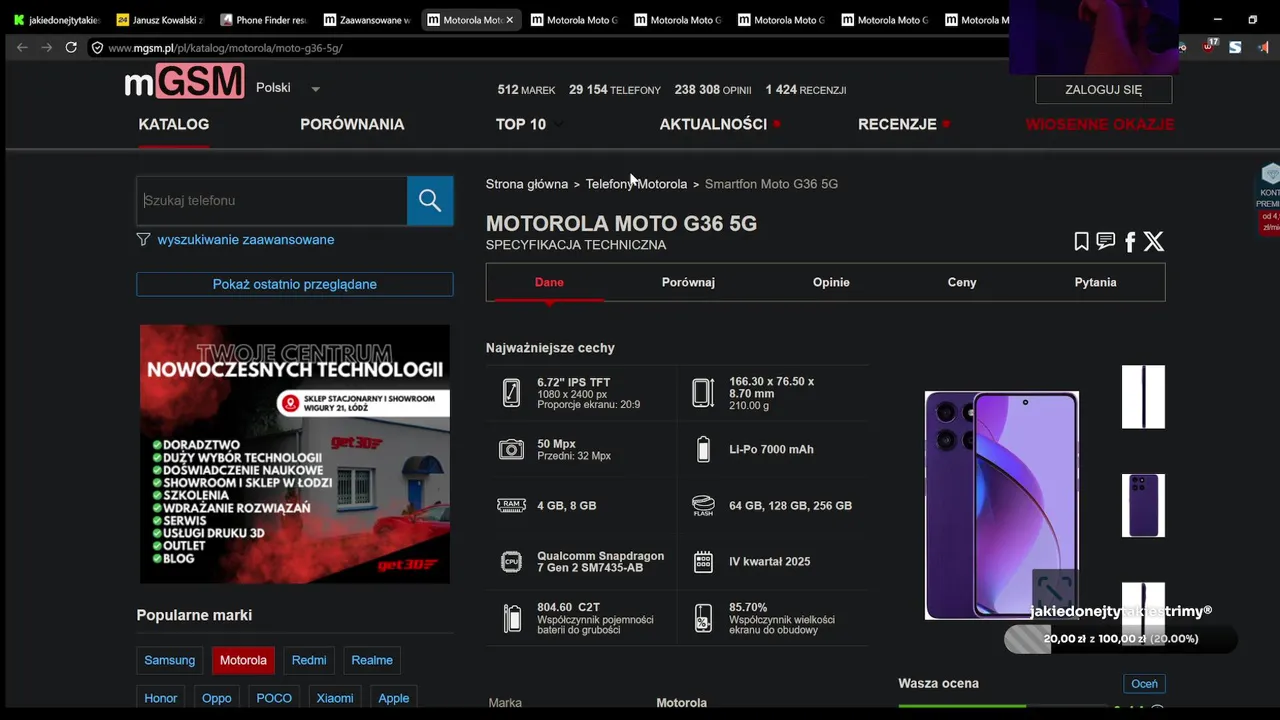Screen dimensions: 1280x720
Task: Select the Realme brand button
Action: [x=372, y=660]
